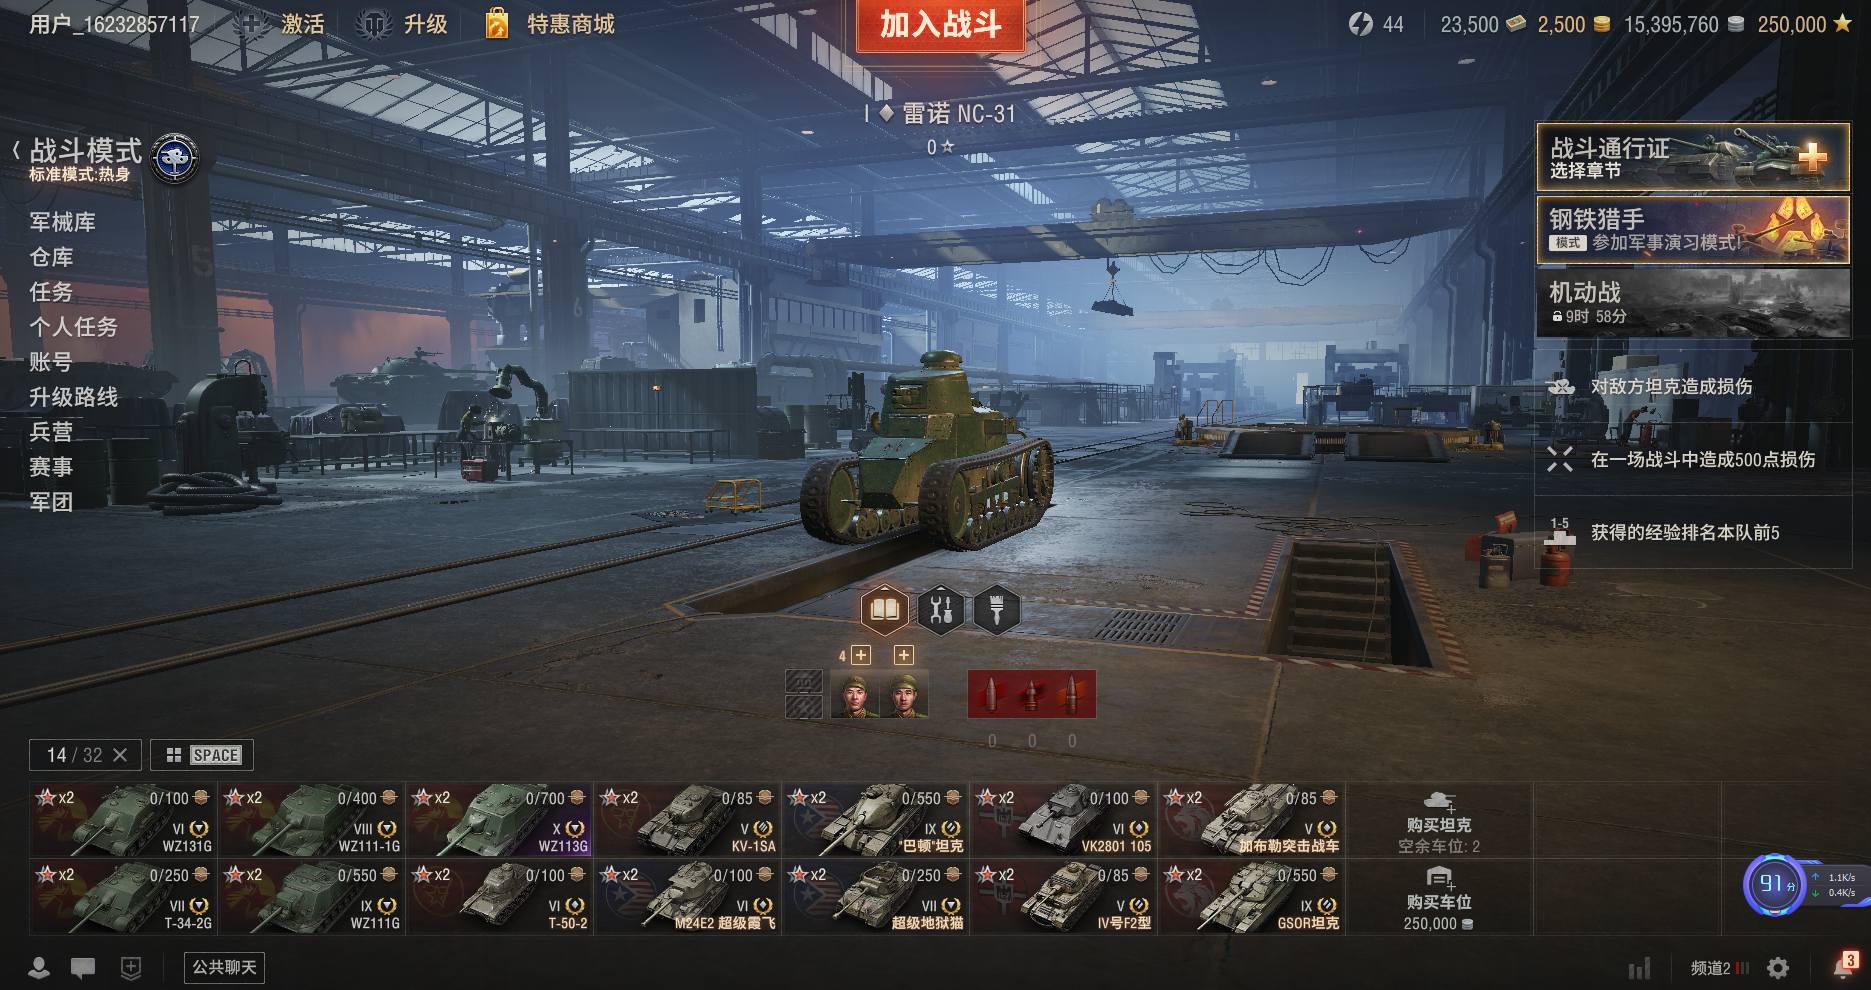Open the paintbrush camouflage icon
1871x990 pixels.
click(x=996, y=609)
